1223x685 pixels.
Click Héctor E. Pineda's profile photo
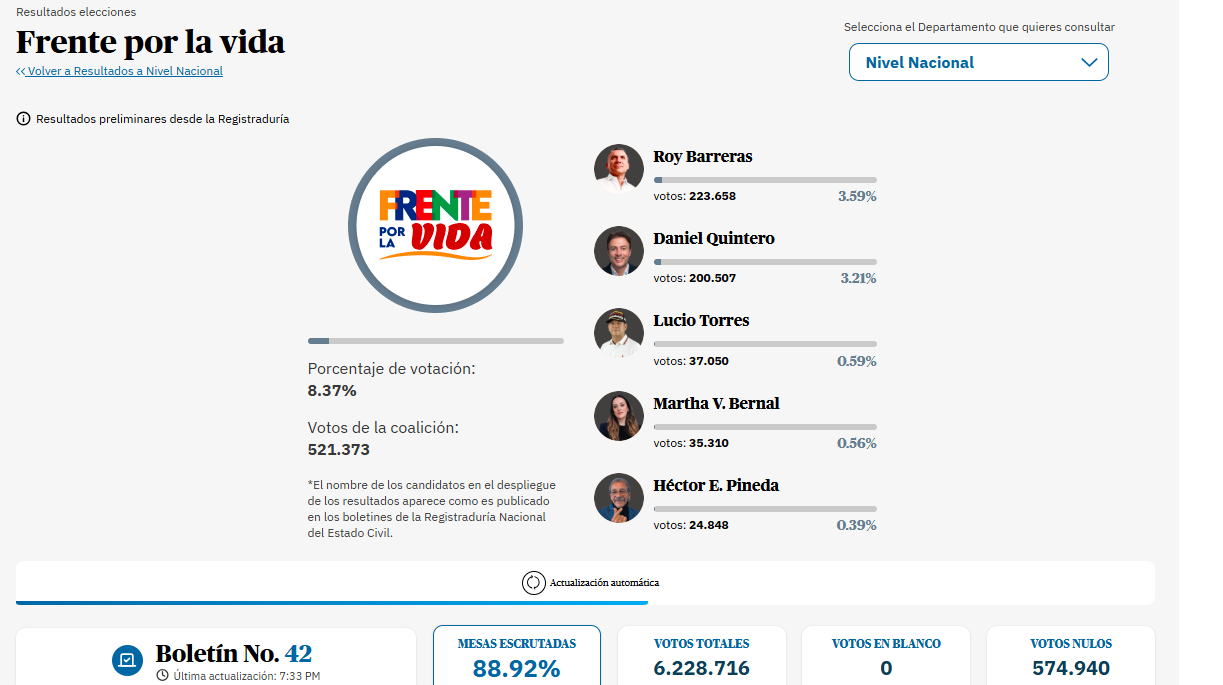(x=618, y=497)
